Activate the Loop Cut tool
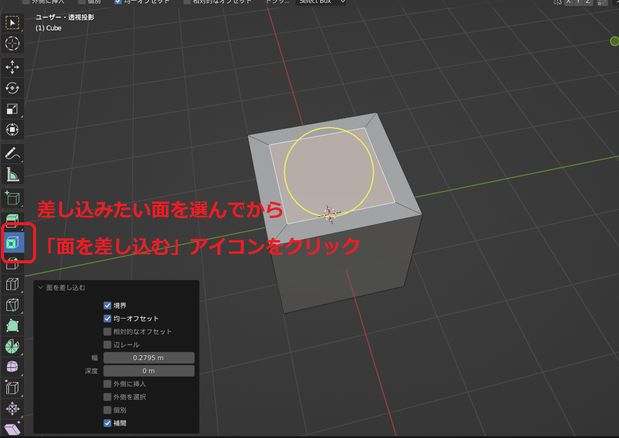This screenshot has width=619, height=438. point(12,284)
